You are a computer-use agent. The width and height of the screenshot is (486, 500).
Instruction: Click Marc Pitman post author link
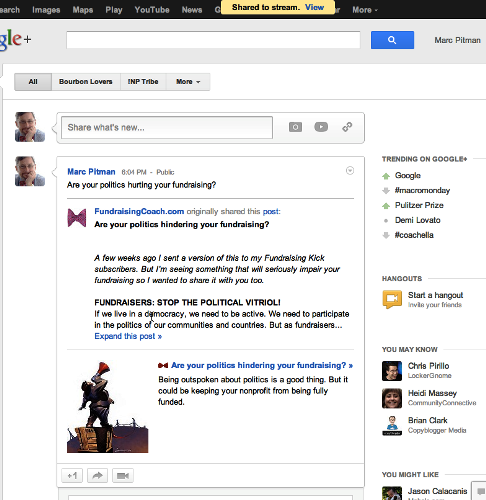coord(91,172)
